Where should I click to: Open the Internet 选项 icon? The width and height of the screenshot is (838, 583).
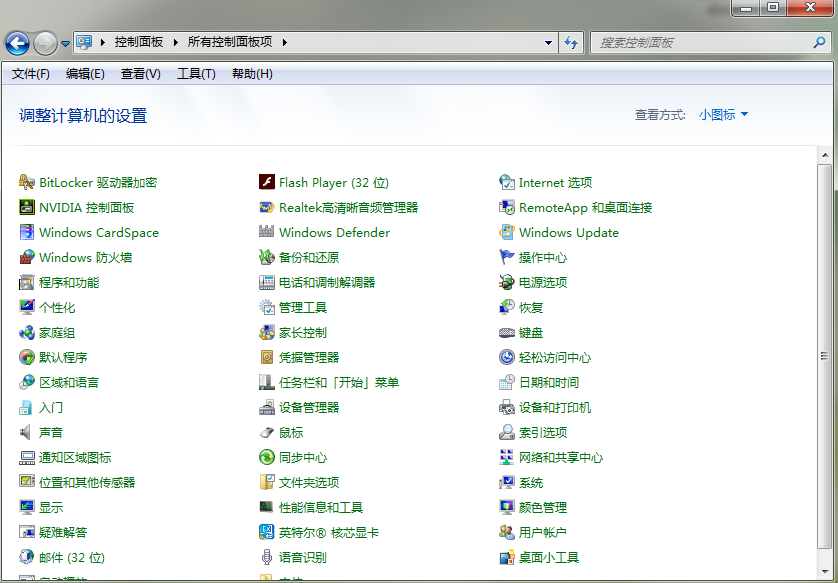coord(507,182)
